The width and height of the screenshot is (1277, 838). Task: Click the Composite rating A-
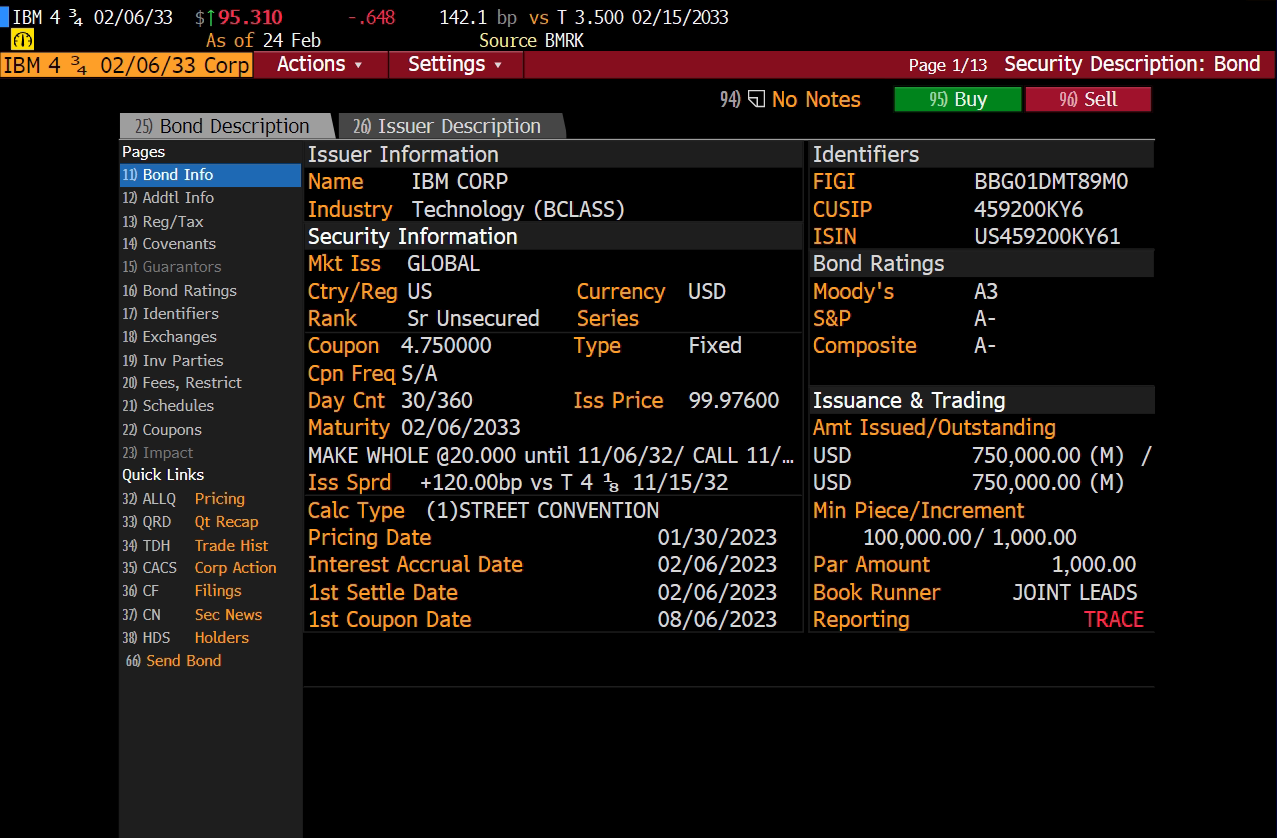(x=985, y=346)
